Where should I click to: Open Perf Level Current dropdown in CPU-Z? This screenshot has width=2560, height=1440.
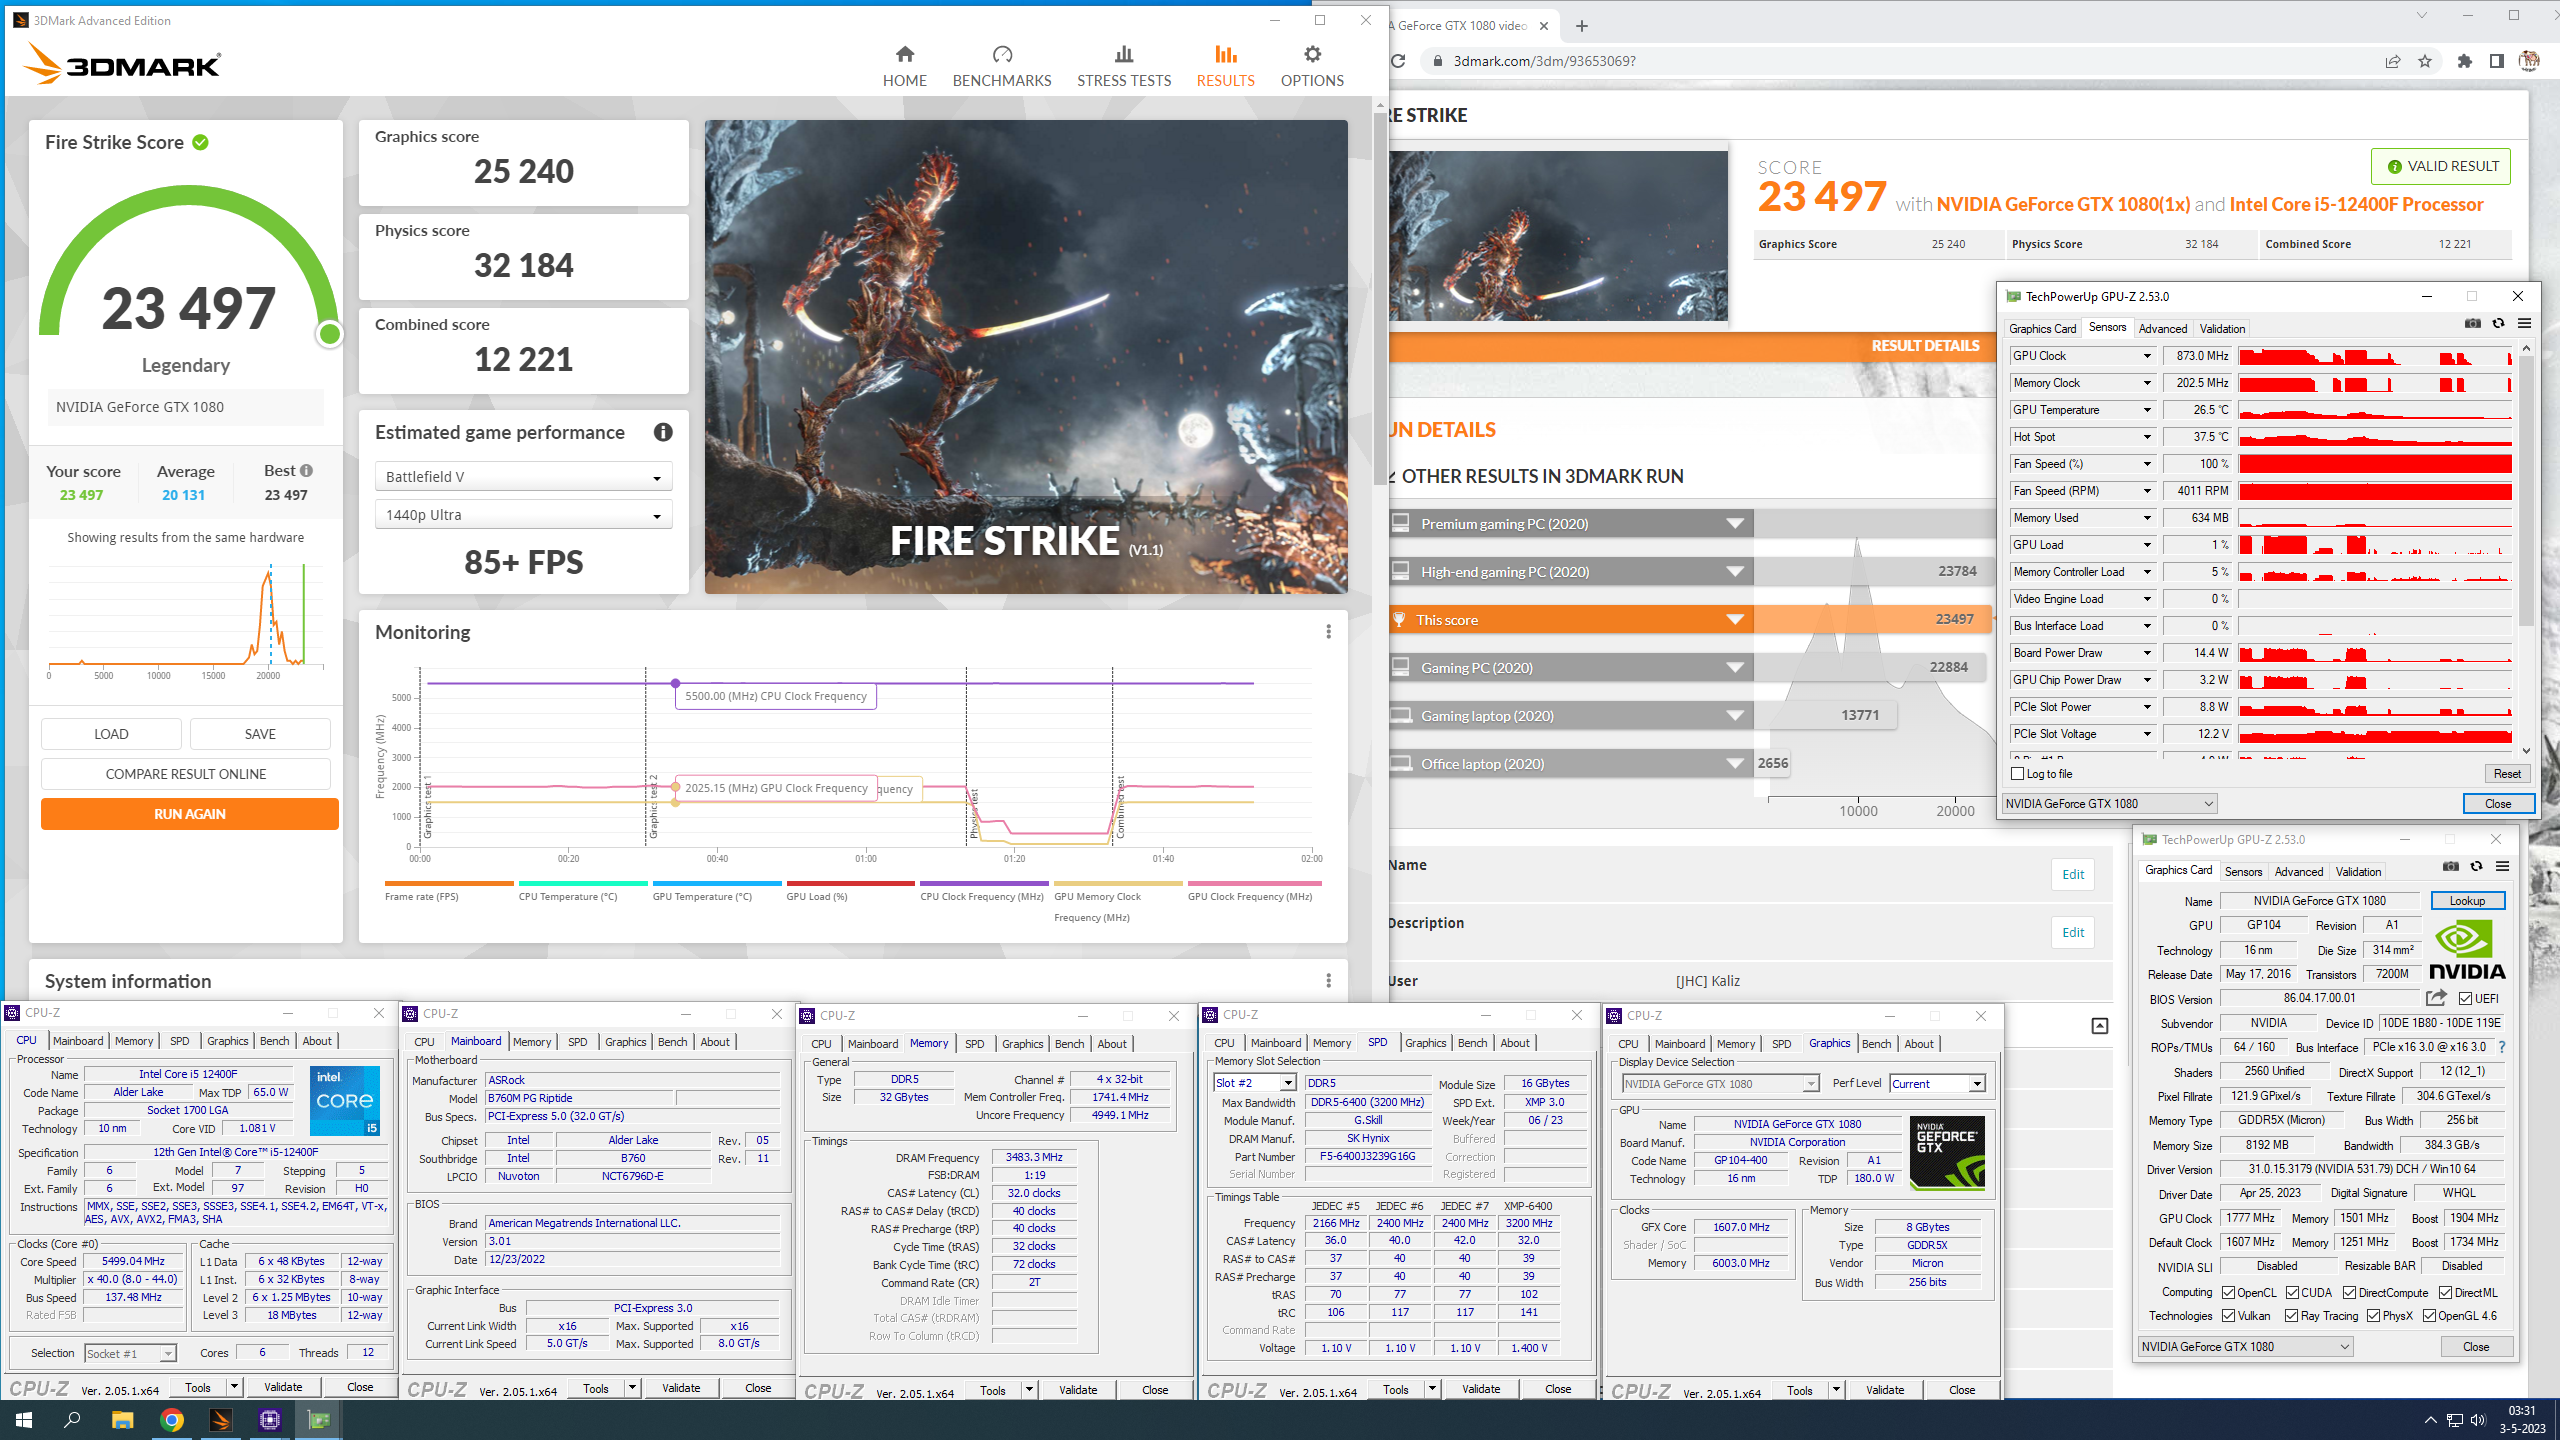pos(1937,1083)
